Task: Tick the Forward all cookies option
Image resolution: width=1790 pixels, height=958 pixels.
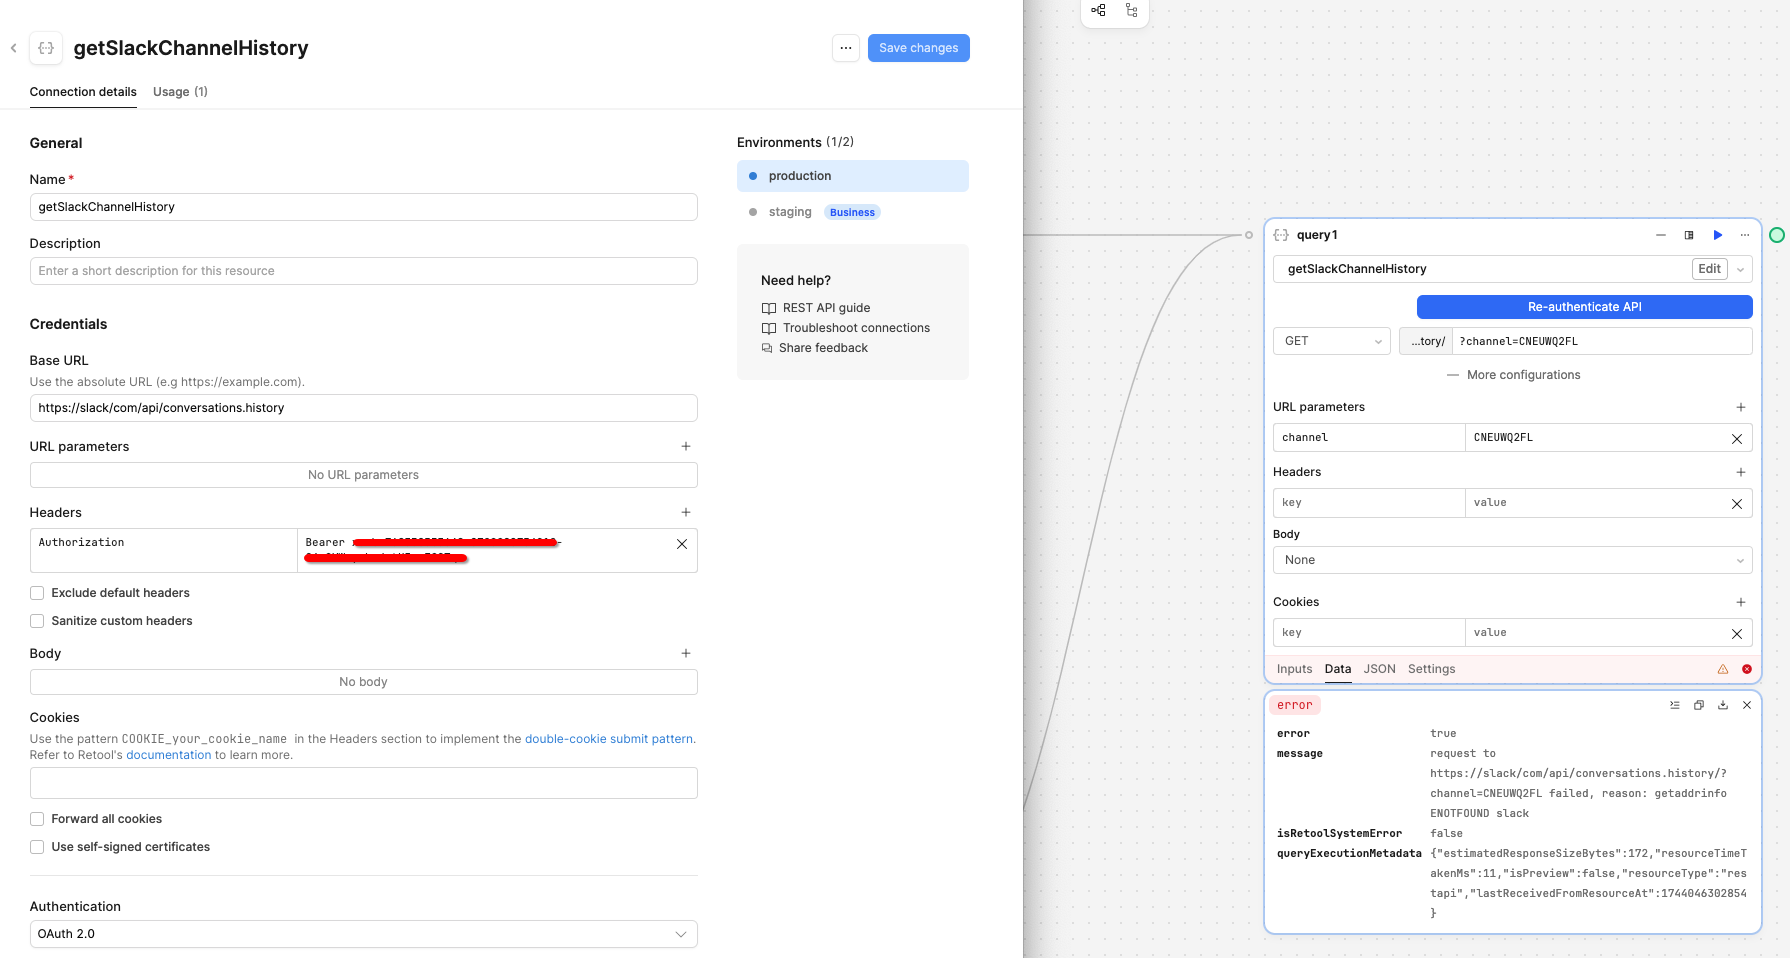Action: coord(37,819)
